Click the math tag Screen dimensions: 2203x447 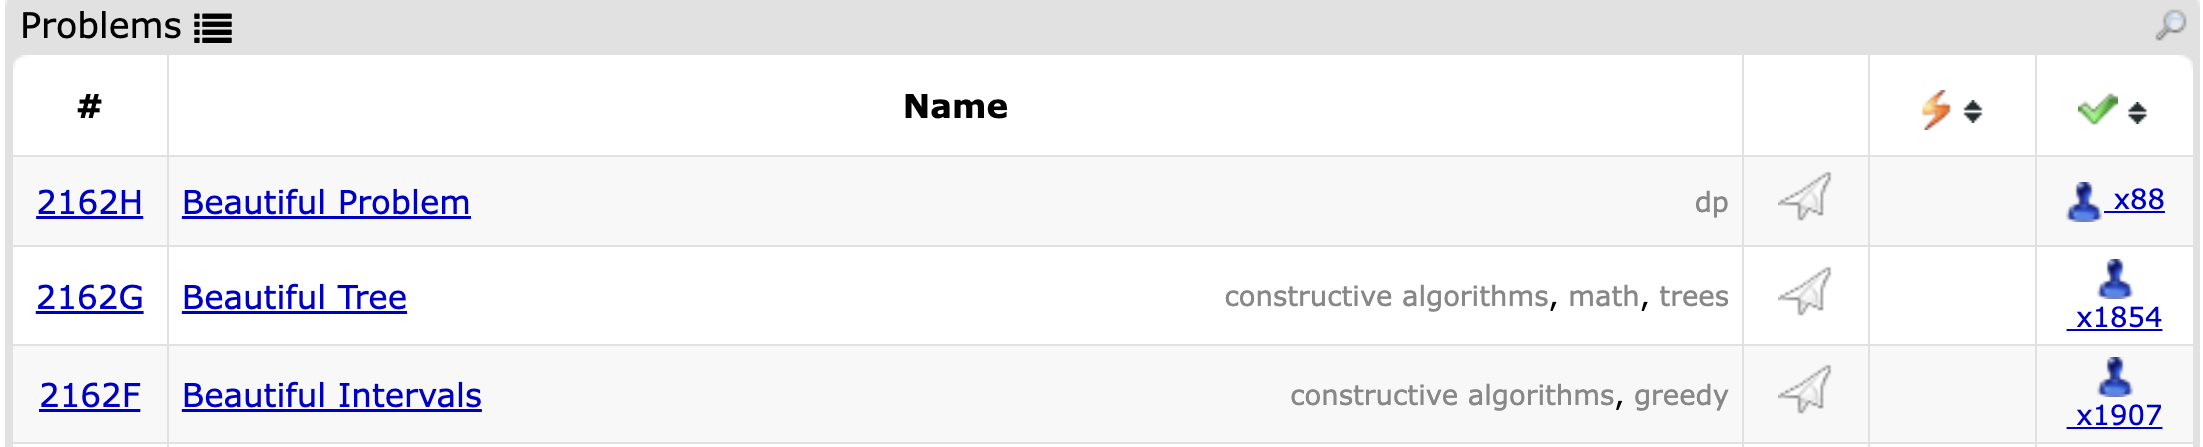pyautogui.click(x=1603, y=297)
